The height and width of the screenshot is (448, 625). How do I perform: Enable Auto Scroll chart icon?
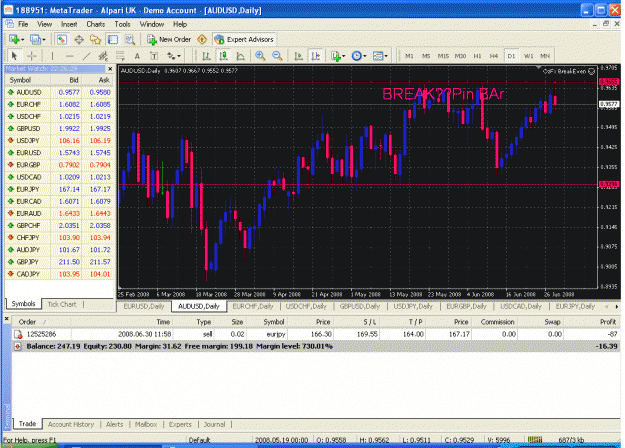298,56
